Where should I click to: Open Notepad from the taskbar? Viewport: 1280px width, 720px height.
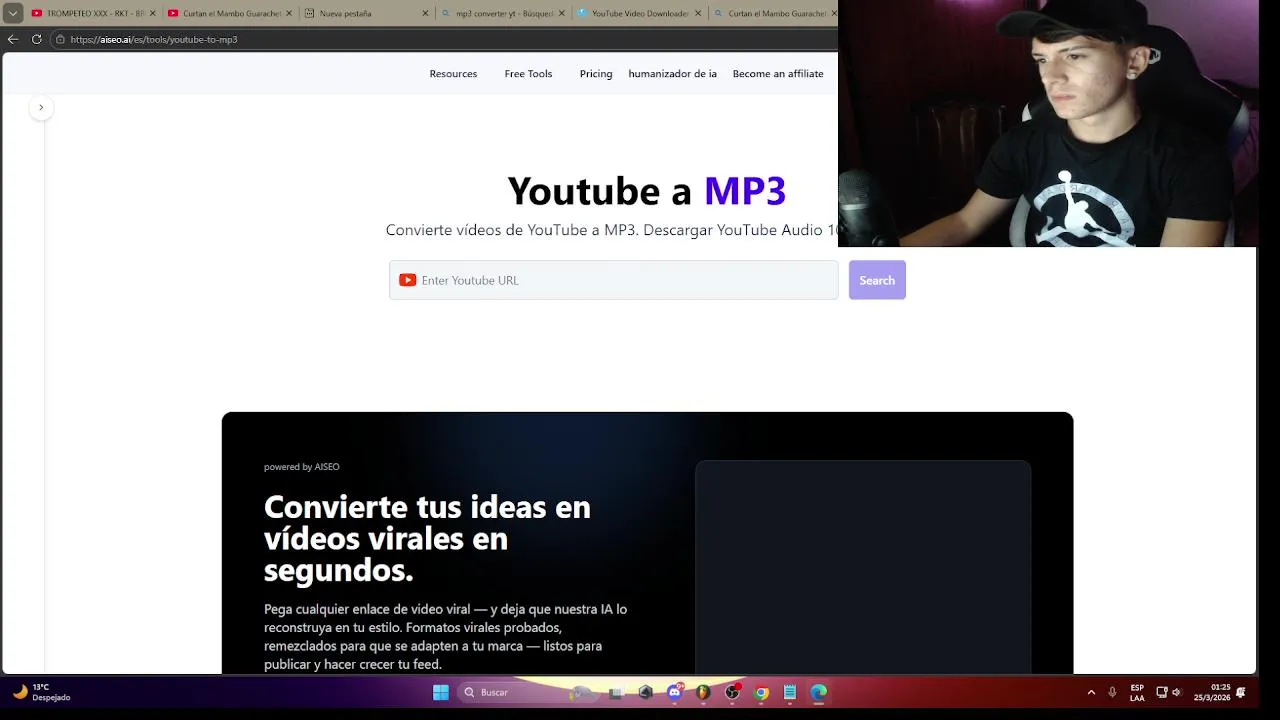[790, 692]
